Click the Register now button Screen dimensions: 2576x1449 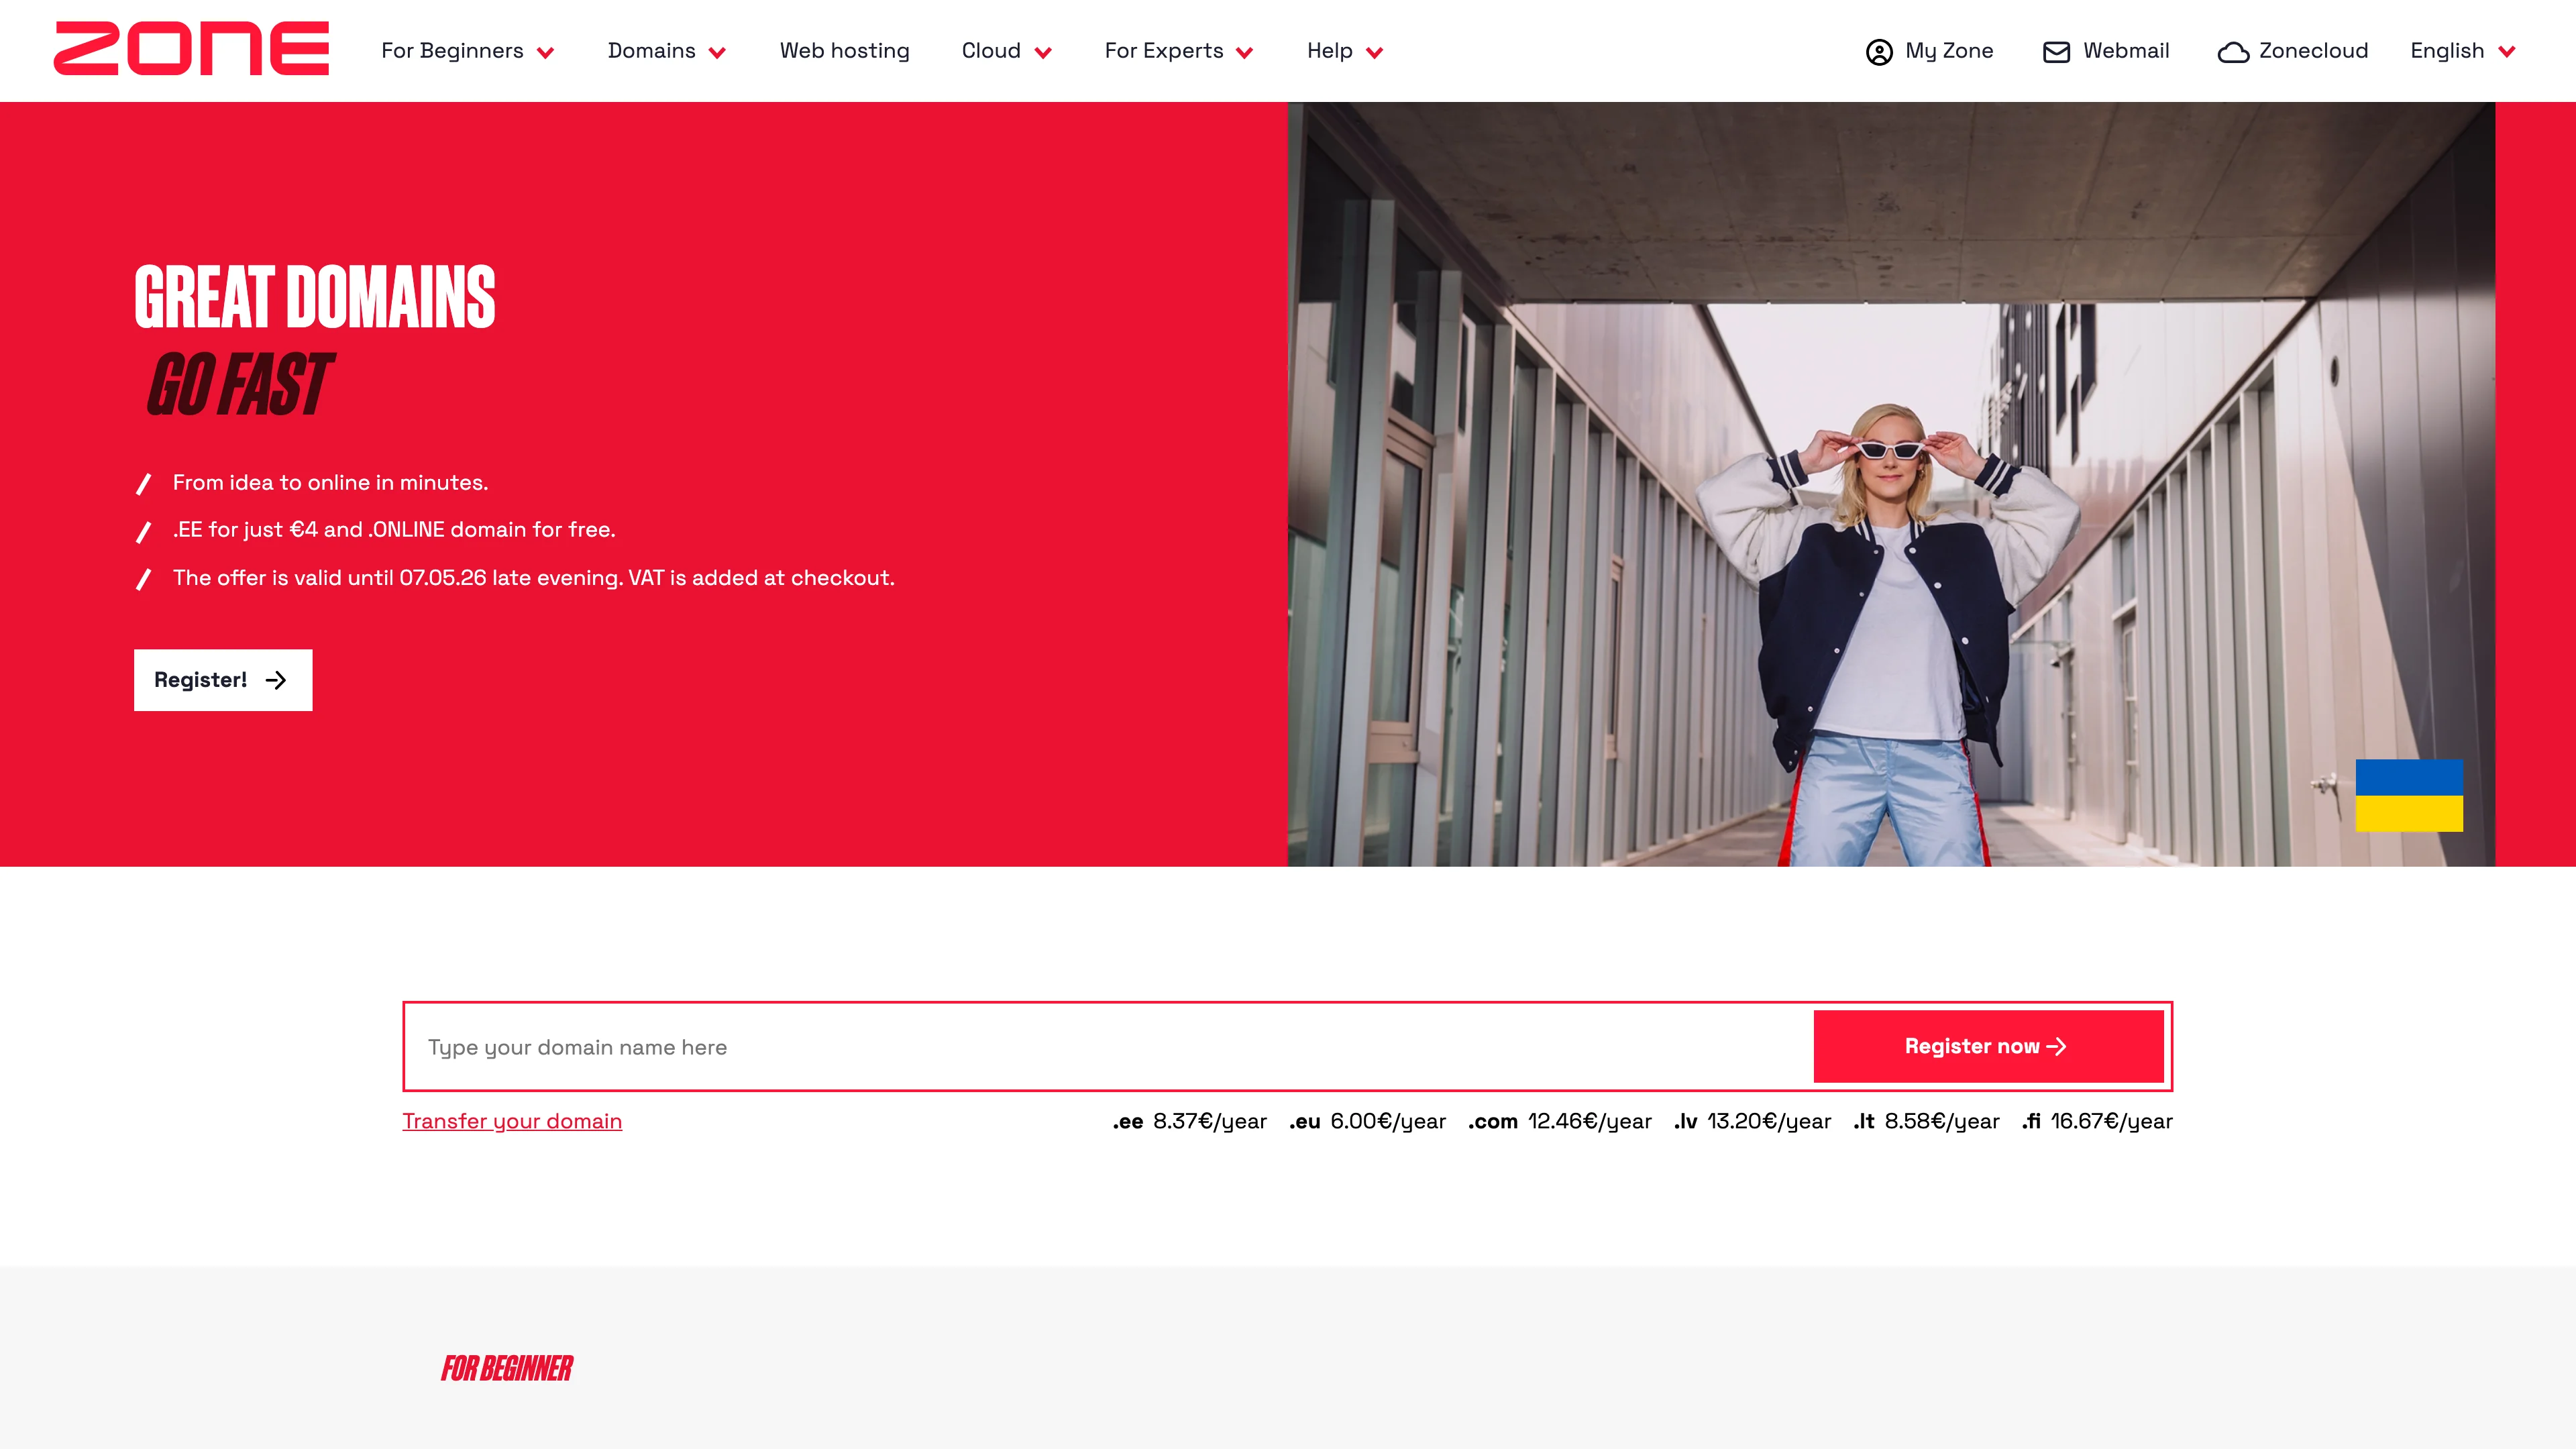1988,1046
